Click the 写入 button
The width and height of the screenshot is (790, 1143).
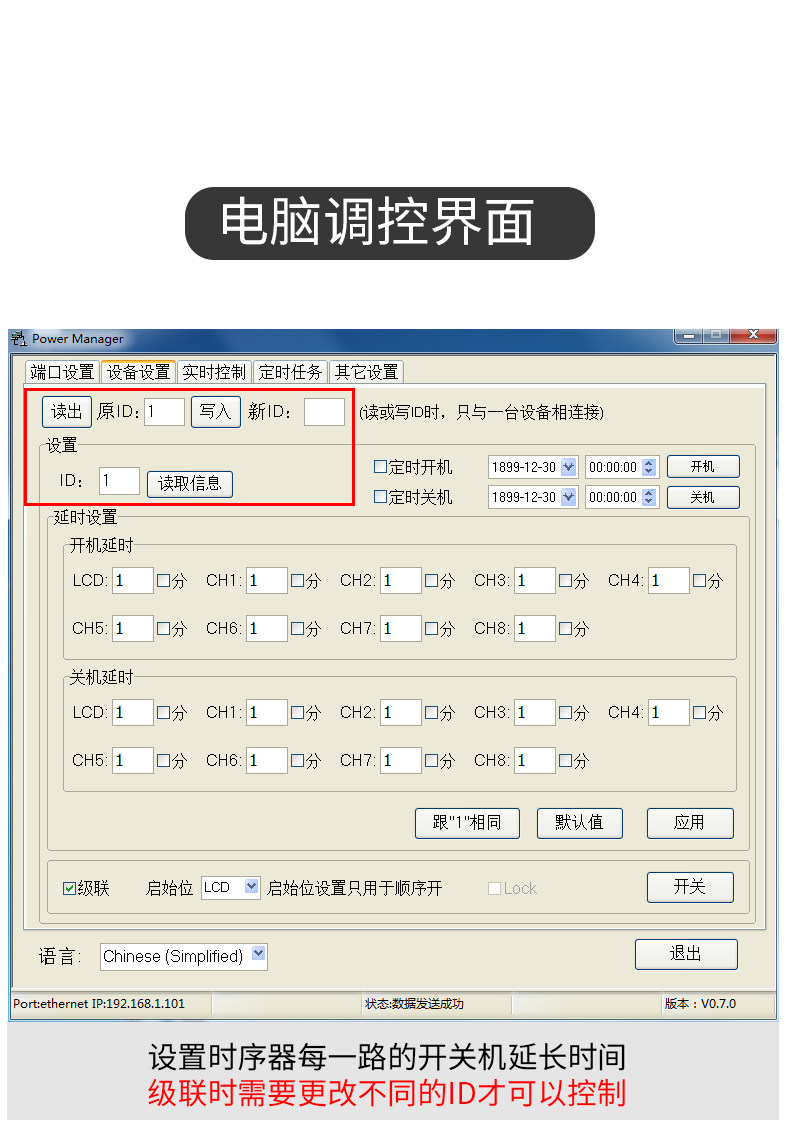(x=216, y=412)
